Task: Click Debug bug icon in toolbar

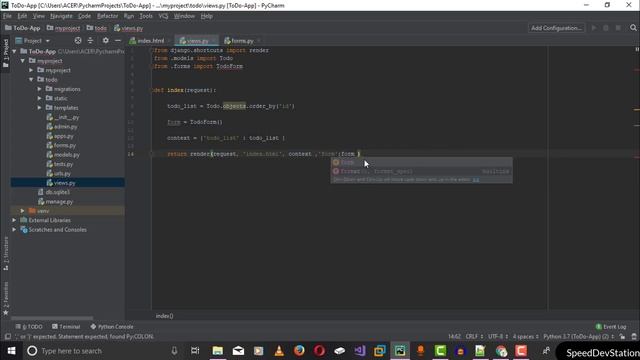Action: [x=606, y=28]
